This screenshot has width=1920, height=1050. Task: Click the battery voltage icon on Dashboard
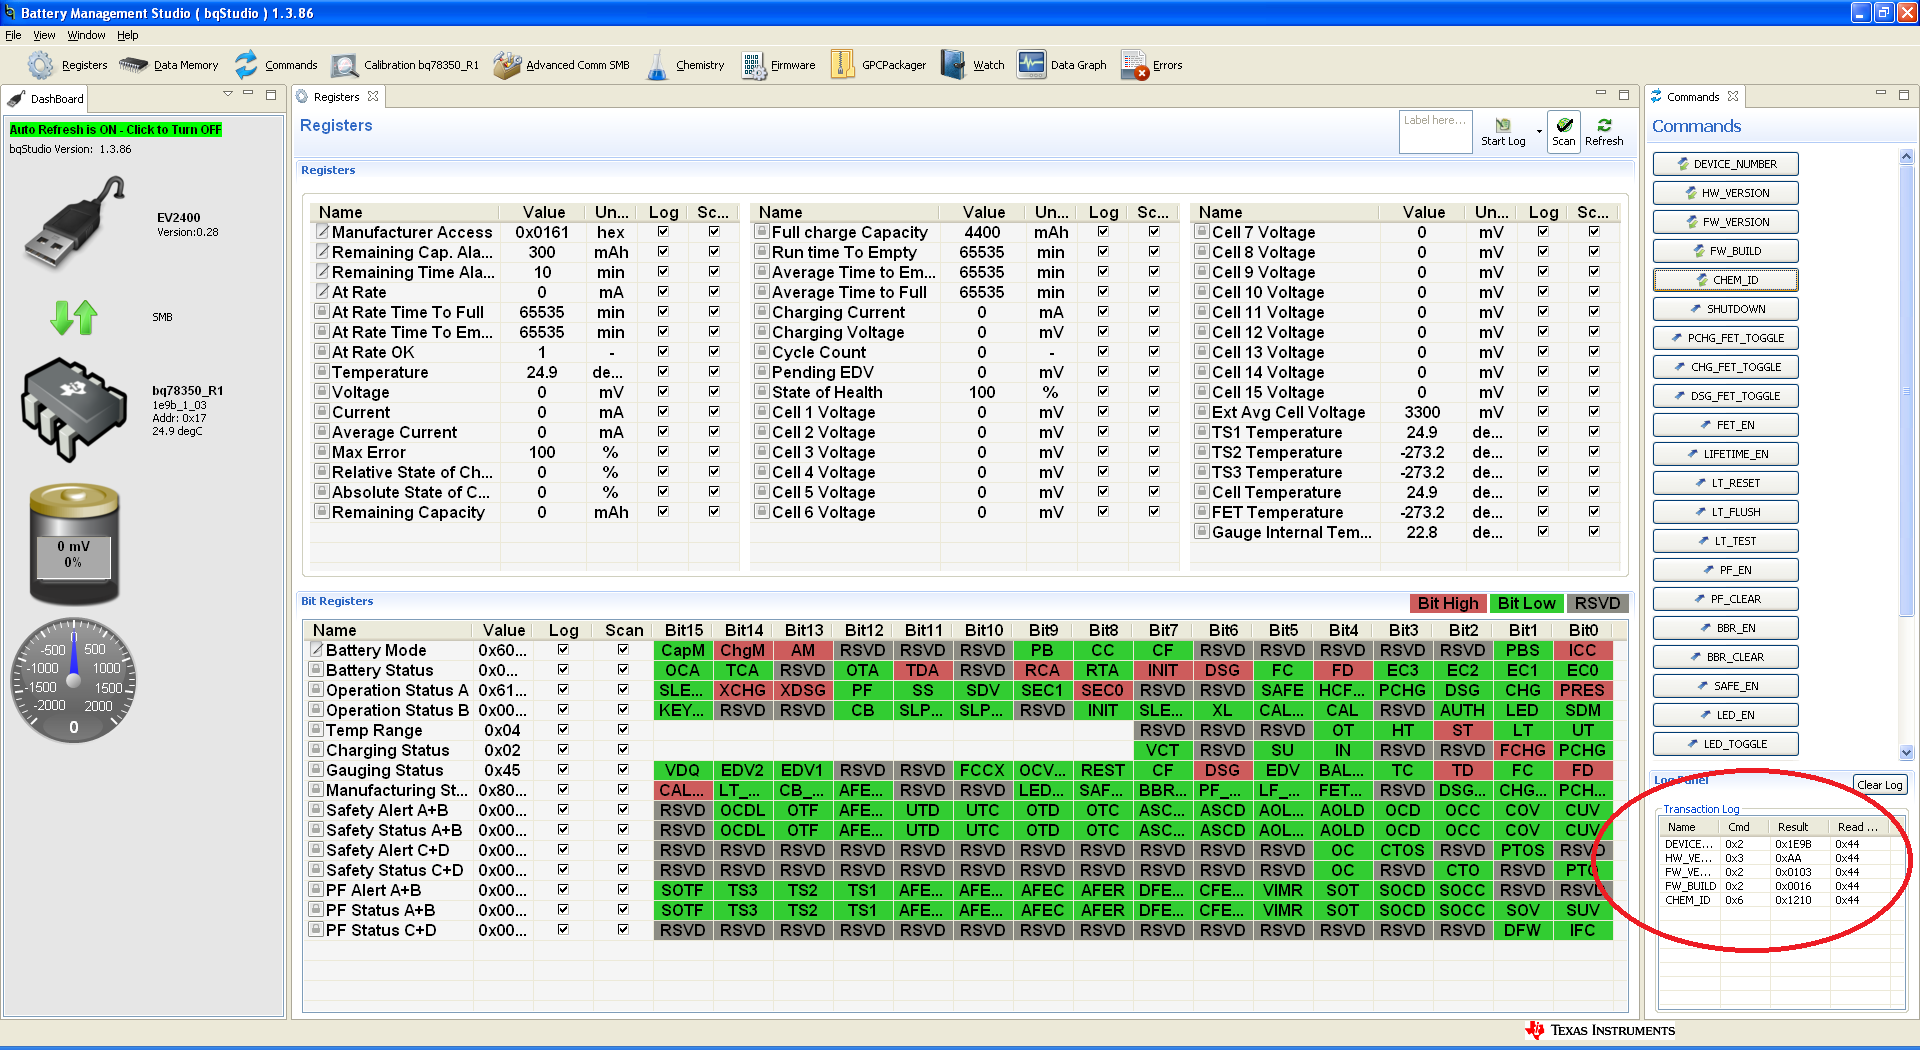coord(74,545)
